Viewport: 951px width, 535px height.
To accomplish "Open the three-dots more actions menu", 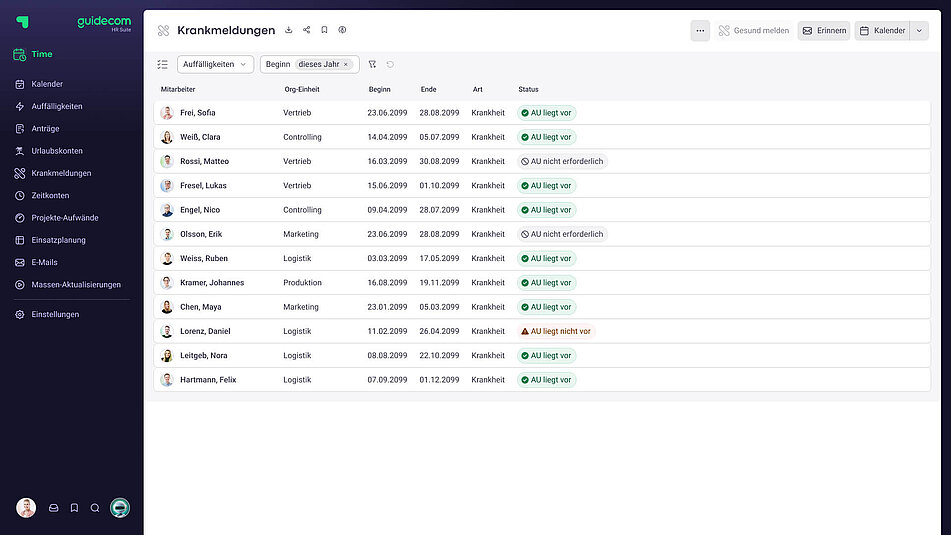I will pyautogui.click(x=700, y=31).
